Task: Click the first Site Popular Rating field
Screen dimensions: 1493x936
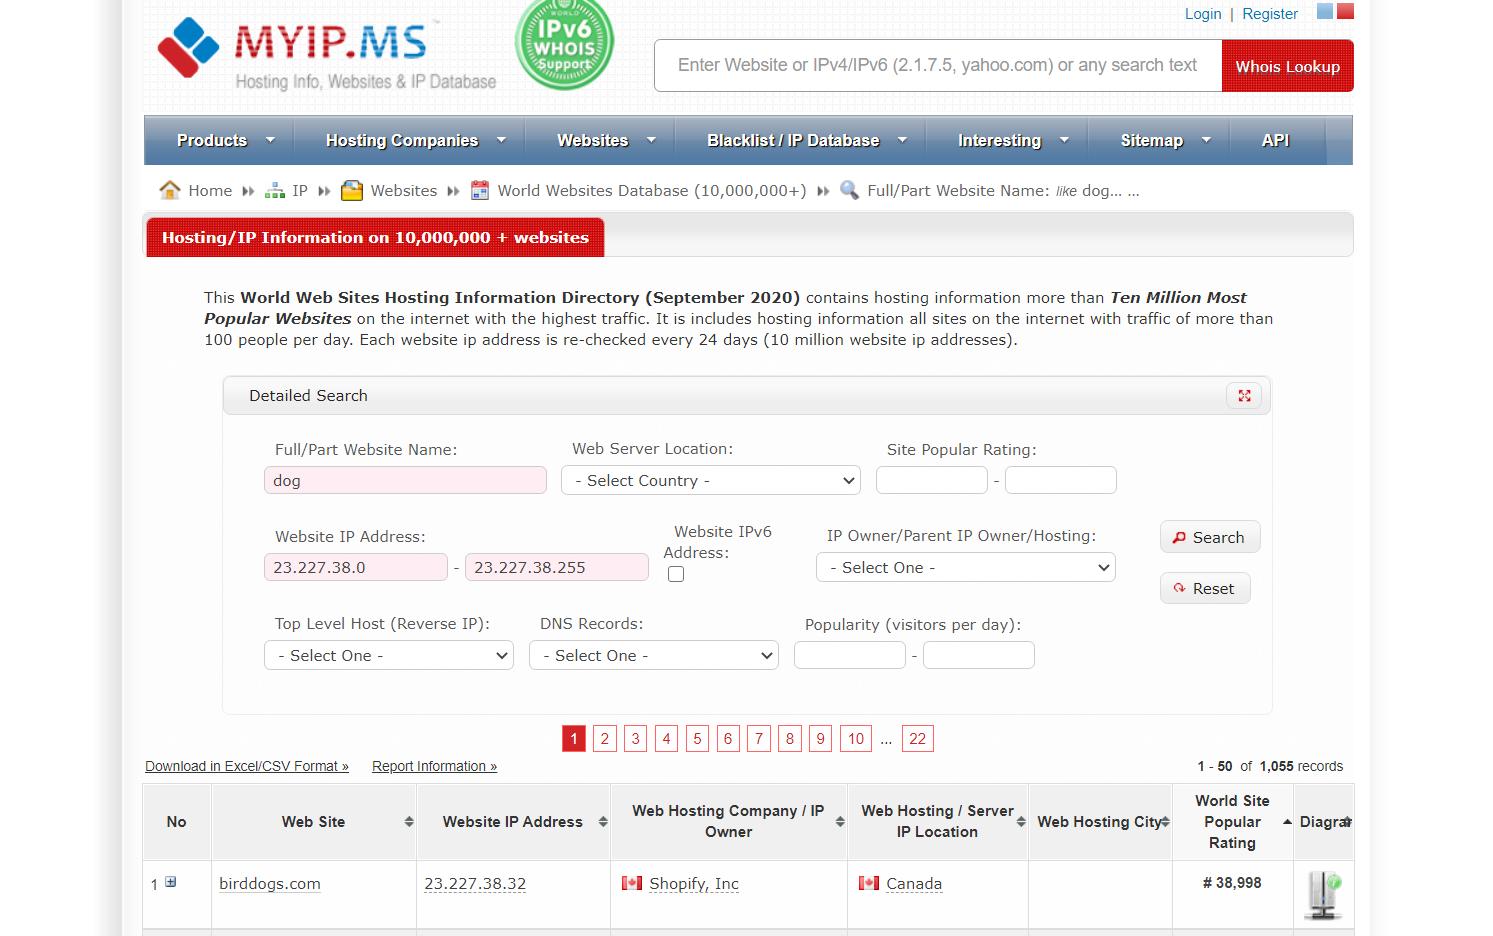Action: coord(932,481)
